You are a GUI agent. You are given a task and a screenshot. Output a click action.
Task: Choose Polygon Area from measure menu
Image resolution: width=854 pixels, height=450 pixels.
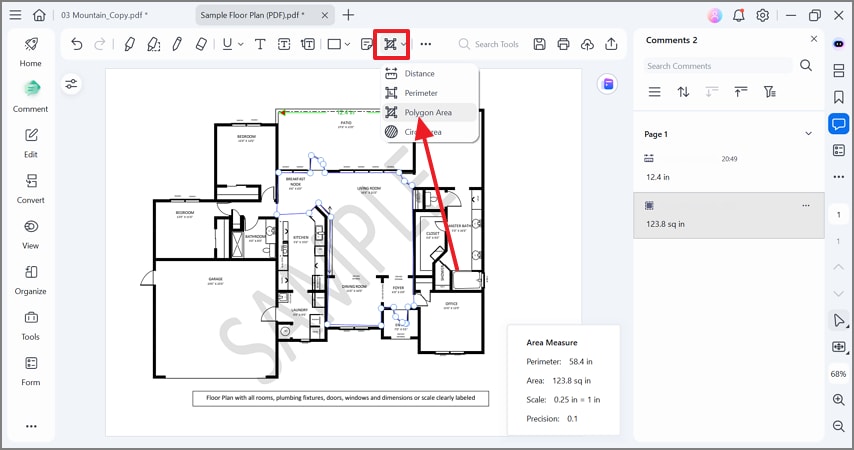[430, 113]
